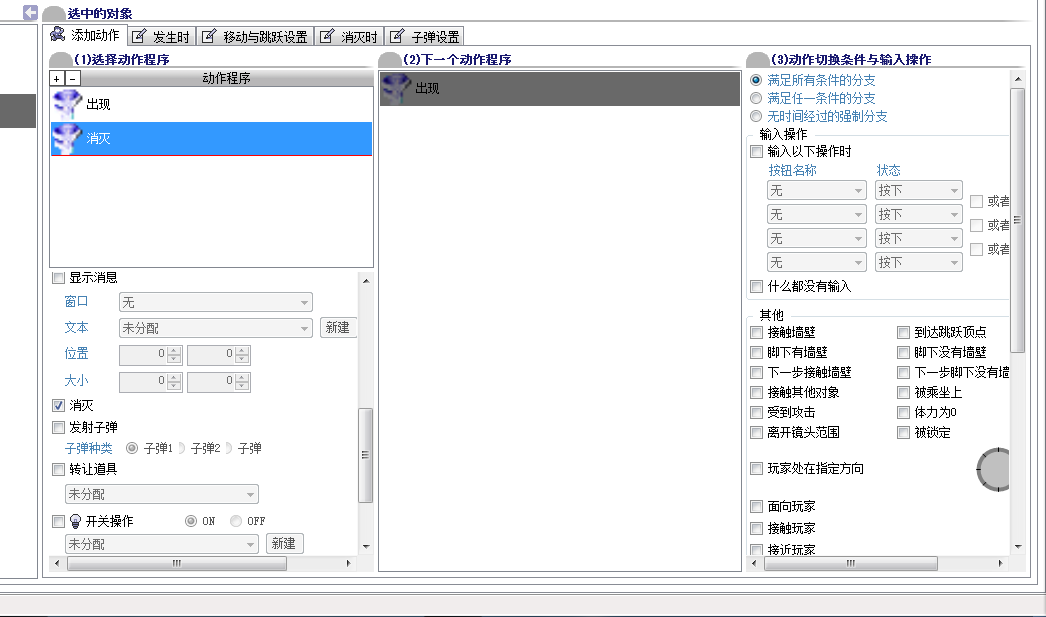Check the 被锁定 checkbox
Viewport: 1046px width, 617px height.
[903, 432]
